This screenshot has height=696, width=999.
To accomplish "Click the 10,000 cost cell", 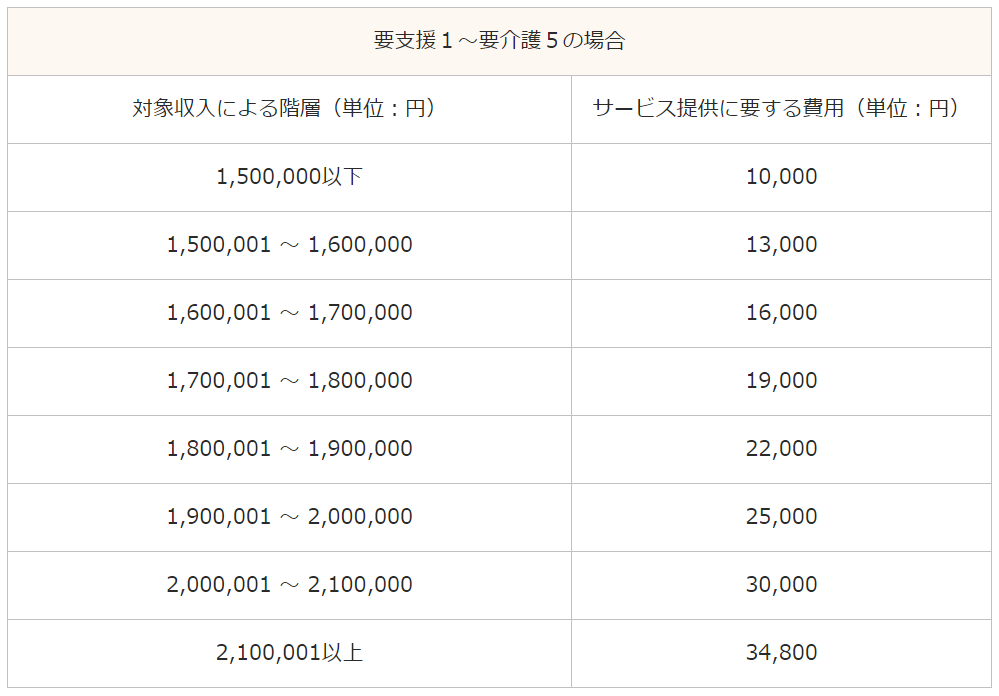I will coord(781,177).
